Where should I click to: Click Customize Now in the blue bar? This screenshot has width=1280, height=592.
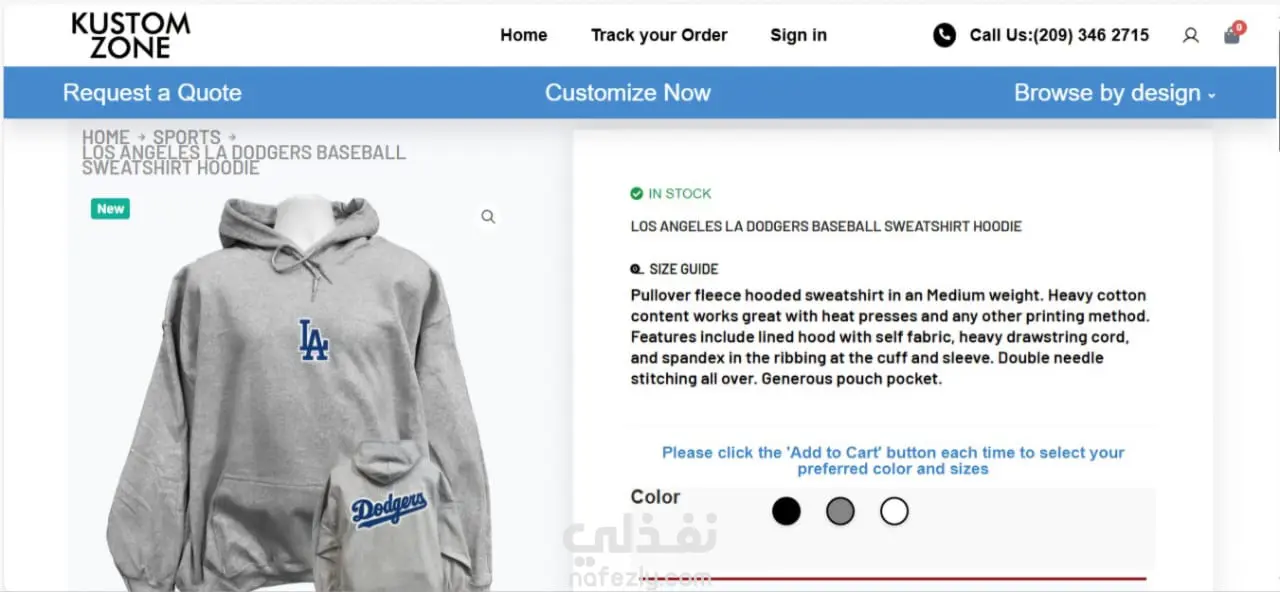click(x=628, y=93)
